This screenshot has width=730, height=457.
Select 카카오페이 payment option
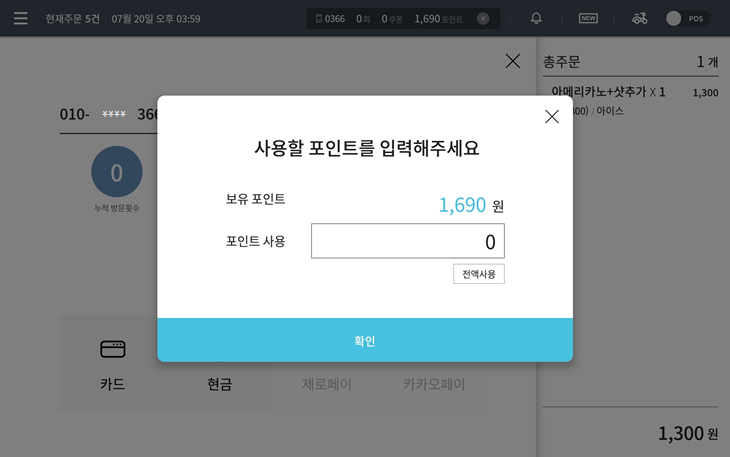434,384
